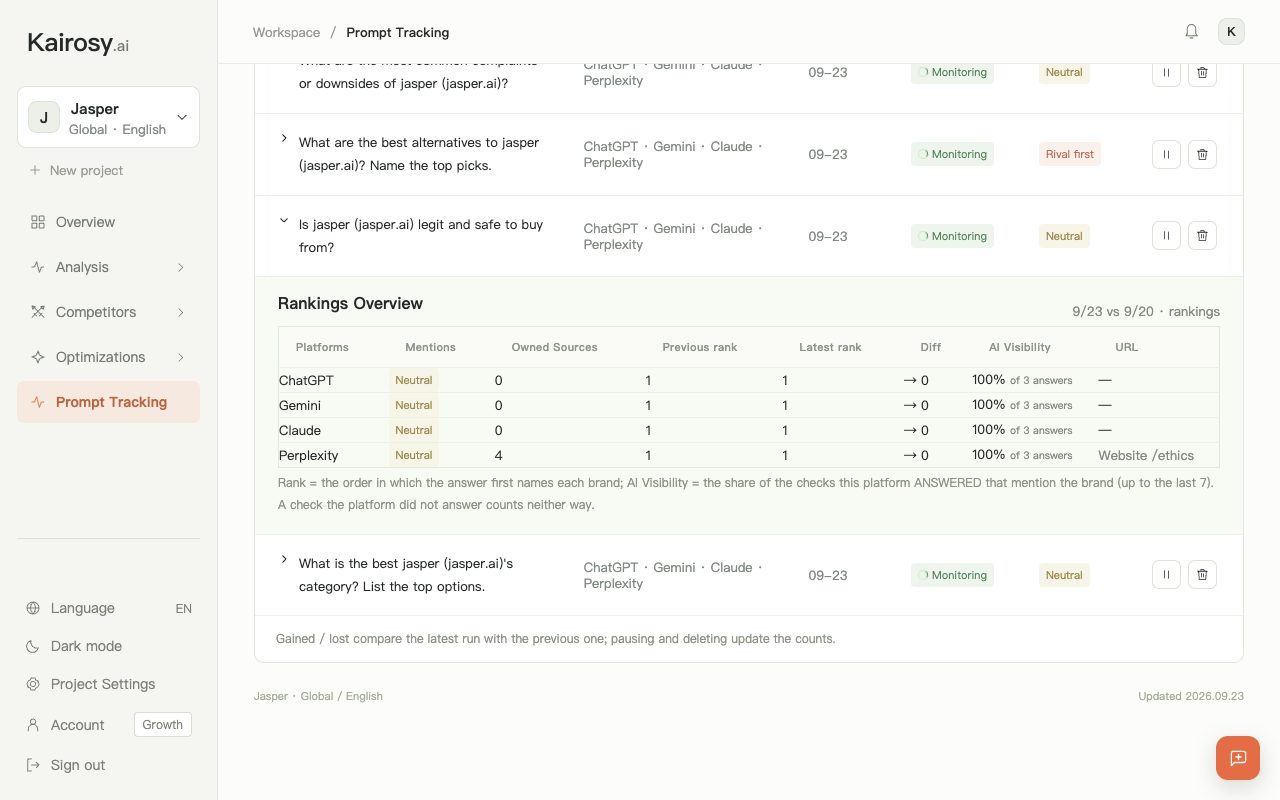The height and width of the screenshot is (800, 1280).
Task: Delete the "legit and safe to buy" prompt
Action: [x=1202, y=236]
